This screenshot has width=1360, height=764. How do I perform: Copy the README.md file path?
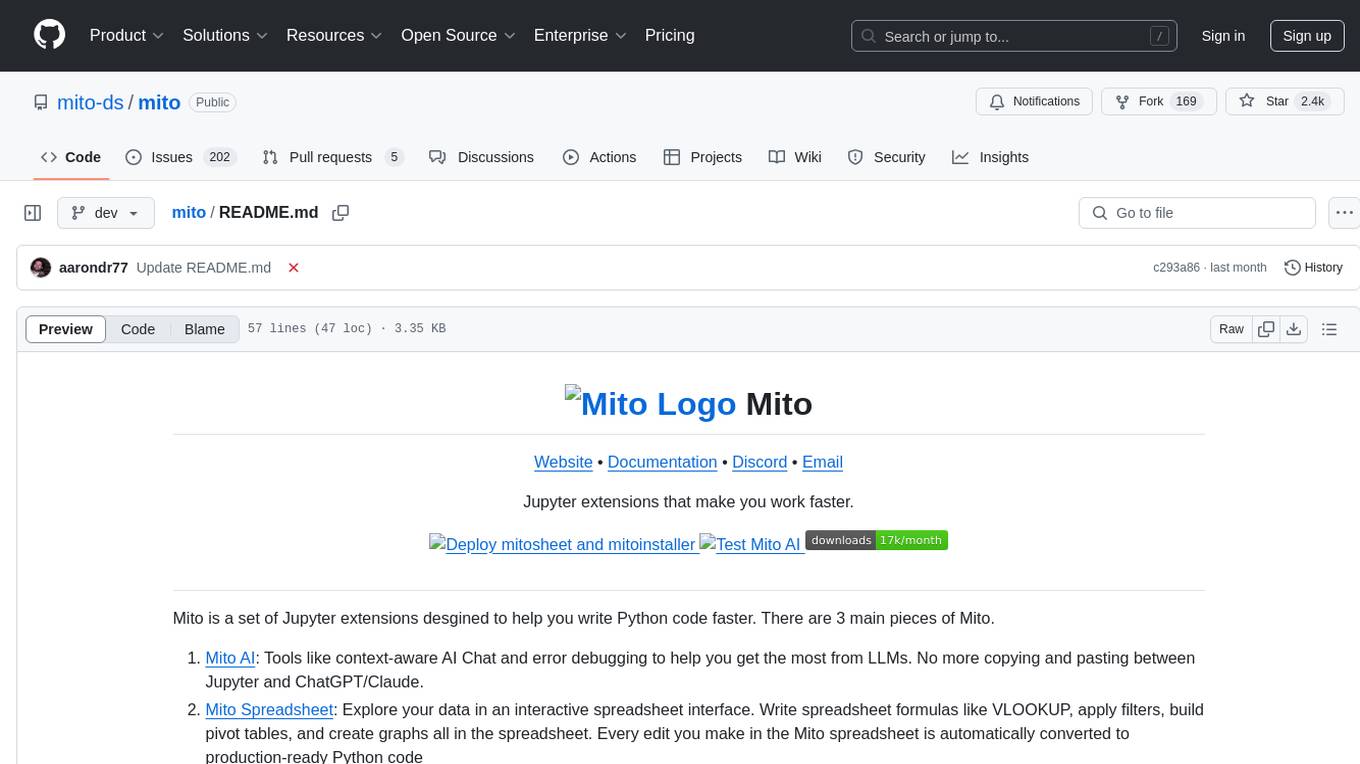click(341, 213)
